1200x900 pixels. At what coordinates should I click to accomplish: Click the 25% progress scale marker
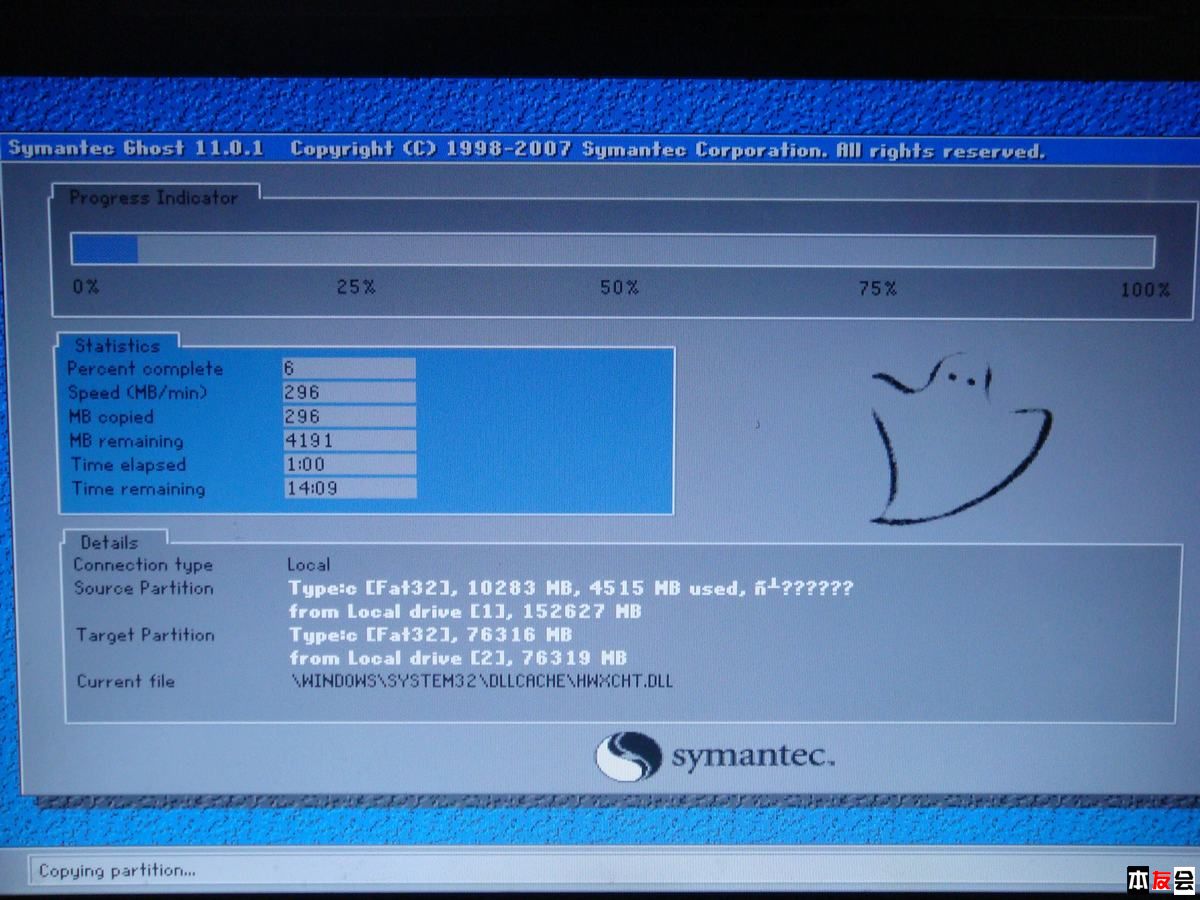pos(356,287)
